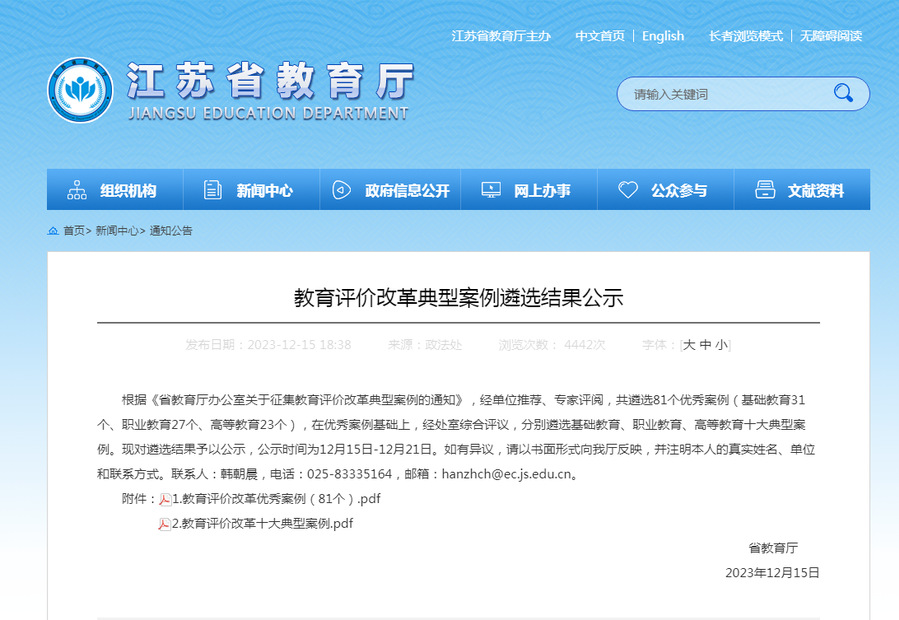Set font size to 大 (large)
899x620 pixels.
pyautogui.click(x=689, y=345)
